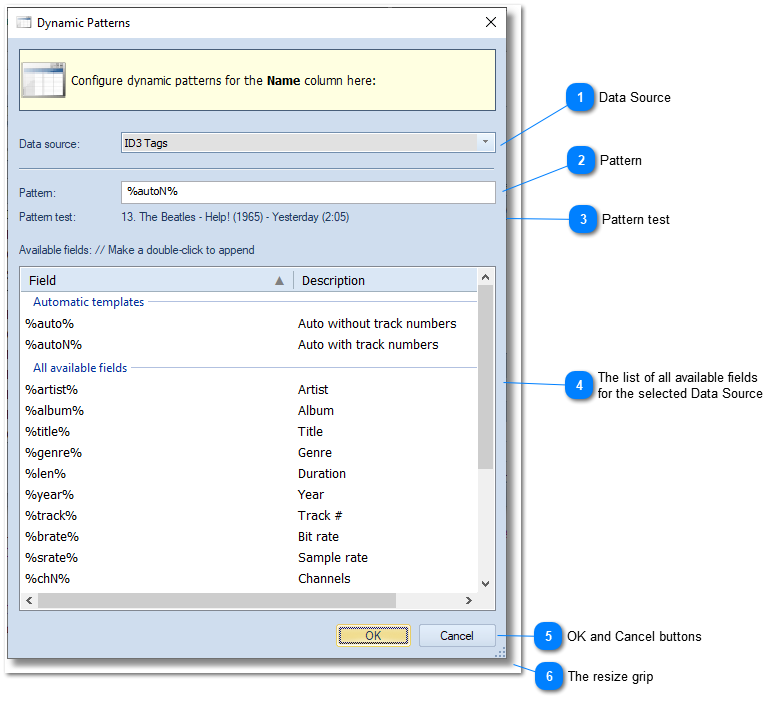Click the horizontal scrollbar right arrow
This screenshot has width=779, height=701.
tap(468, 600)
